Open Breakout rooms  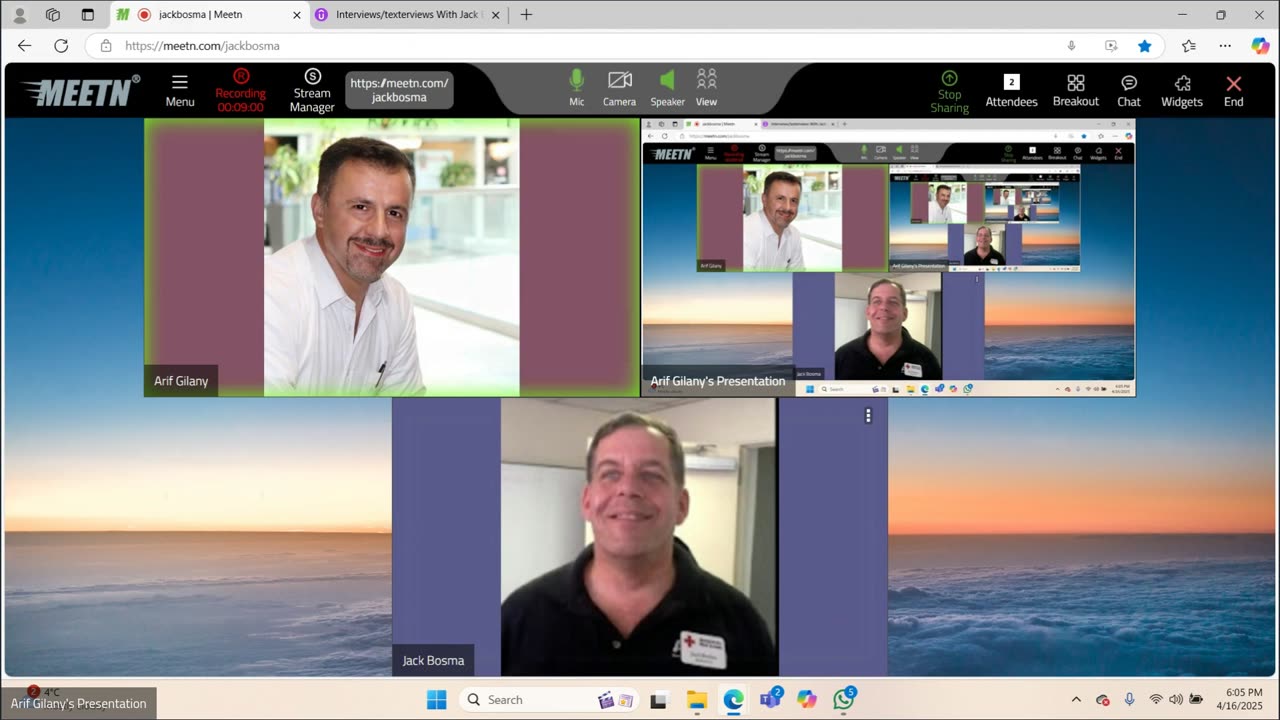[1076, 89]
